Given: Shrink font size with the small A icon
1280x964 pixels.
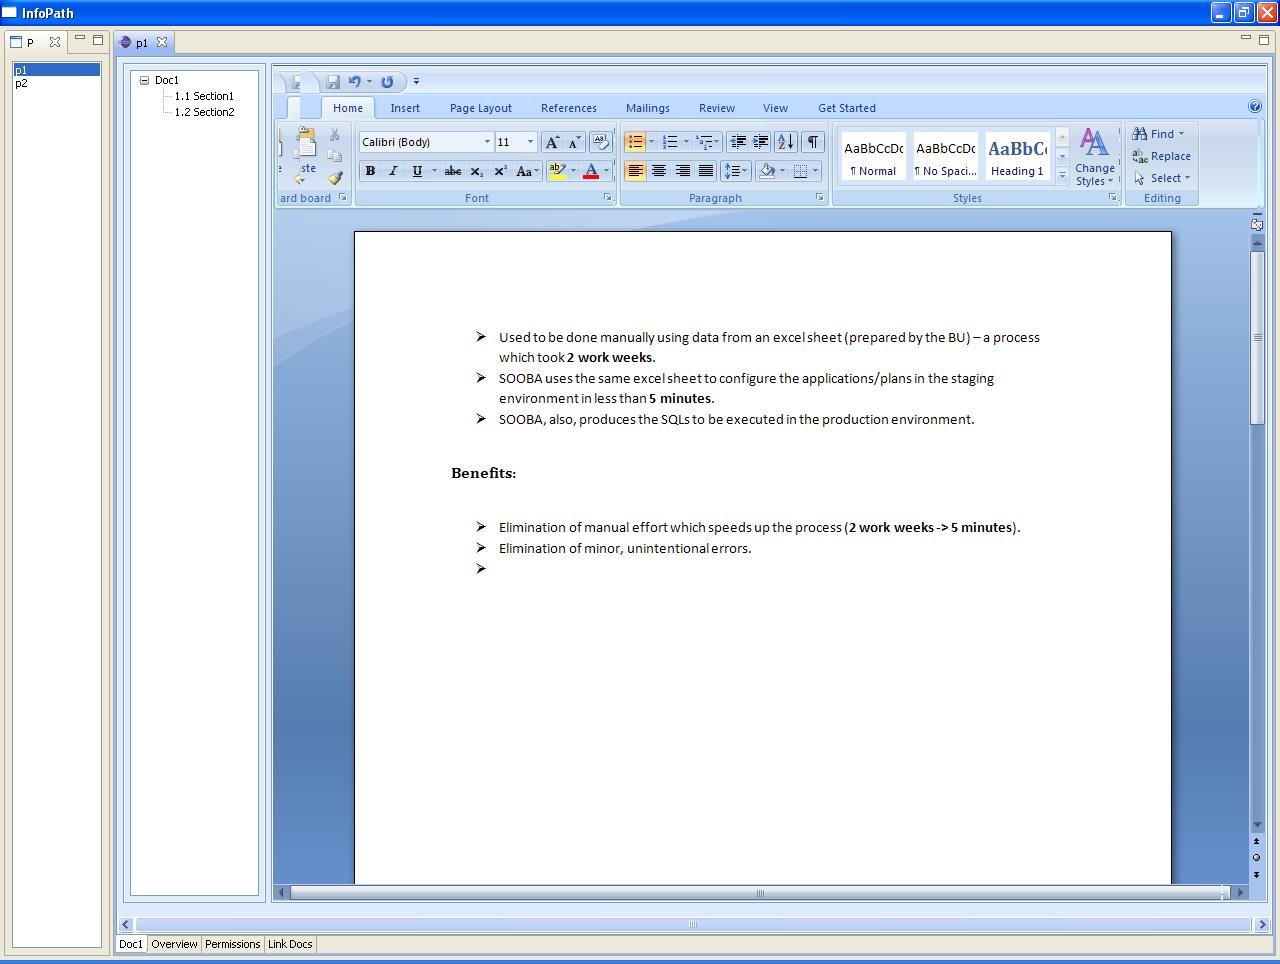Looking at the screenshot, I should click(574, 142).
